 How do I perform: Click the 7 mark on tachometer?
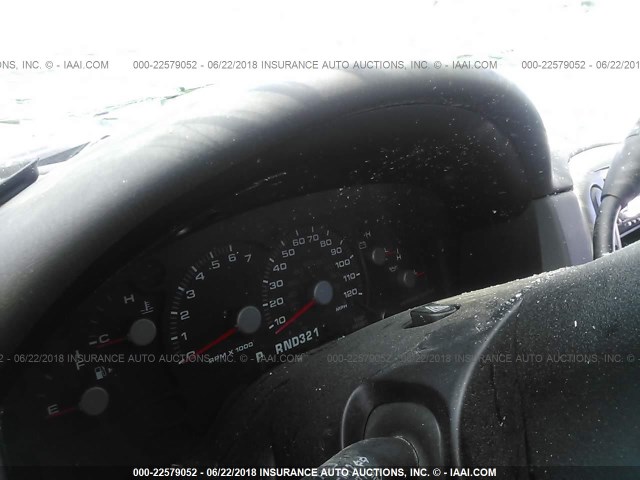coord(246,258)
